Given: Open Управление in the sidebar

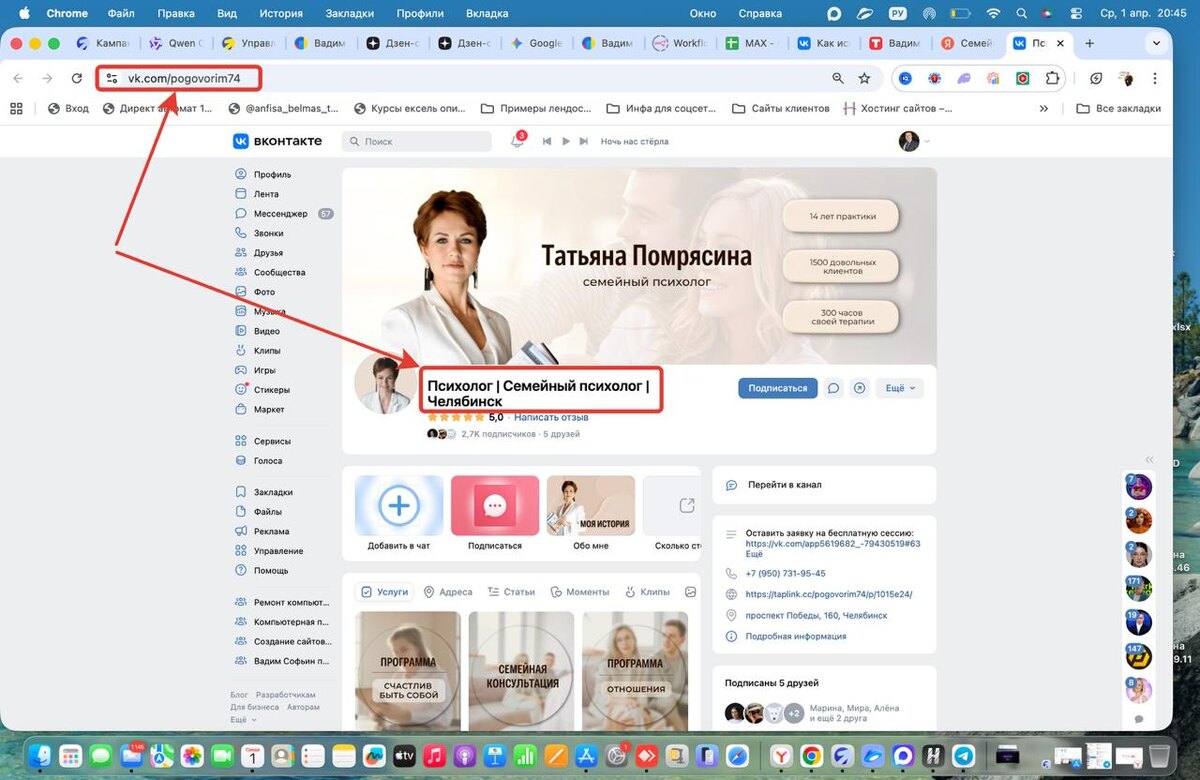Looking at the screenshot, I should coord(270,551).
